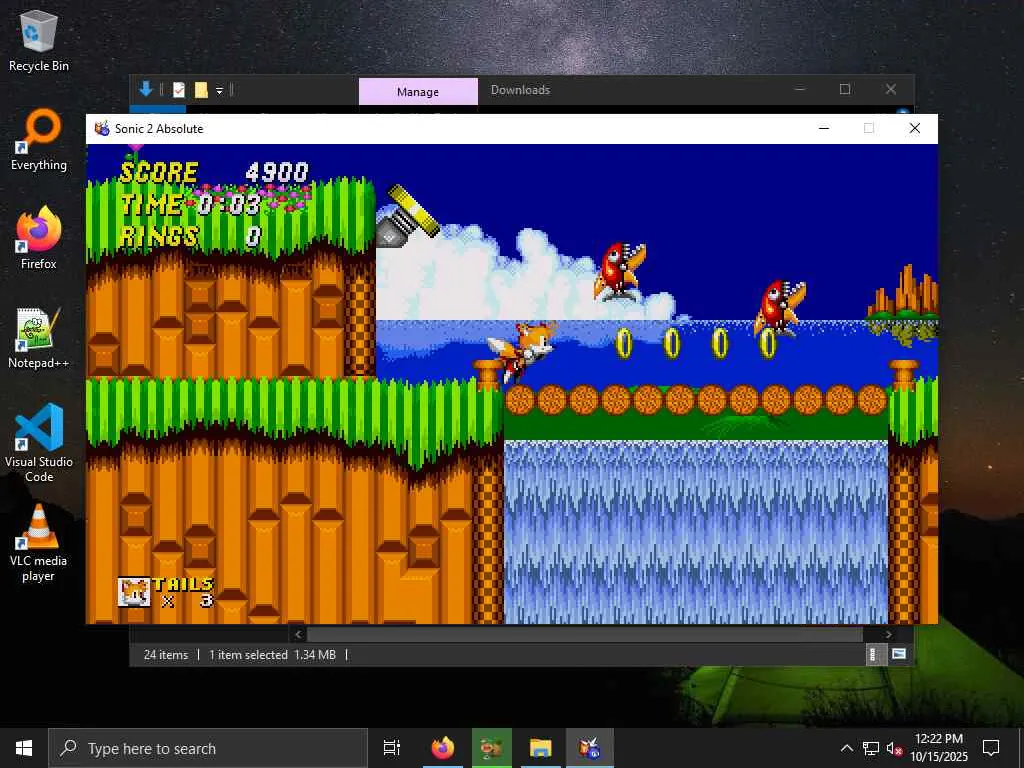Click the SCORE 4900 readout in the game
The height and width of the screenshot is (768, 1024).
coord(214,172)
